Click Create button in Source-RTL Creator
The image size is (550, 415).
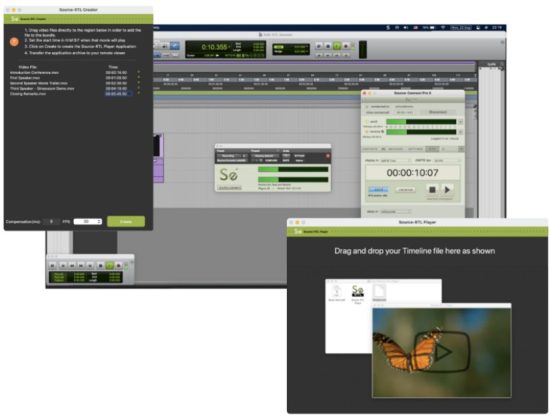pos(126,221)
